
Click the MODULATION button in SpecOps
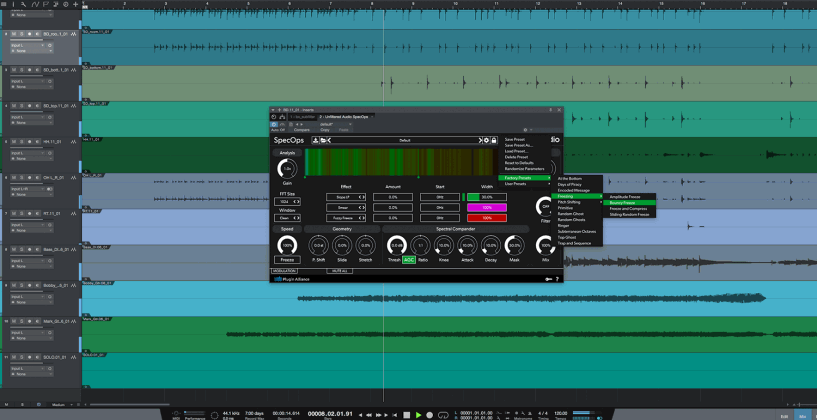[286, 271]
